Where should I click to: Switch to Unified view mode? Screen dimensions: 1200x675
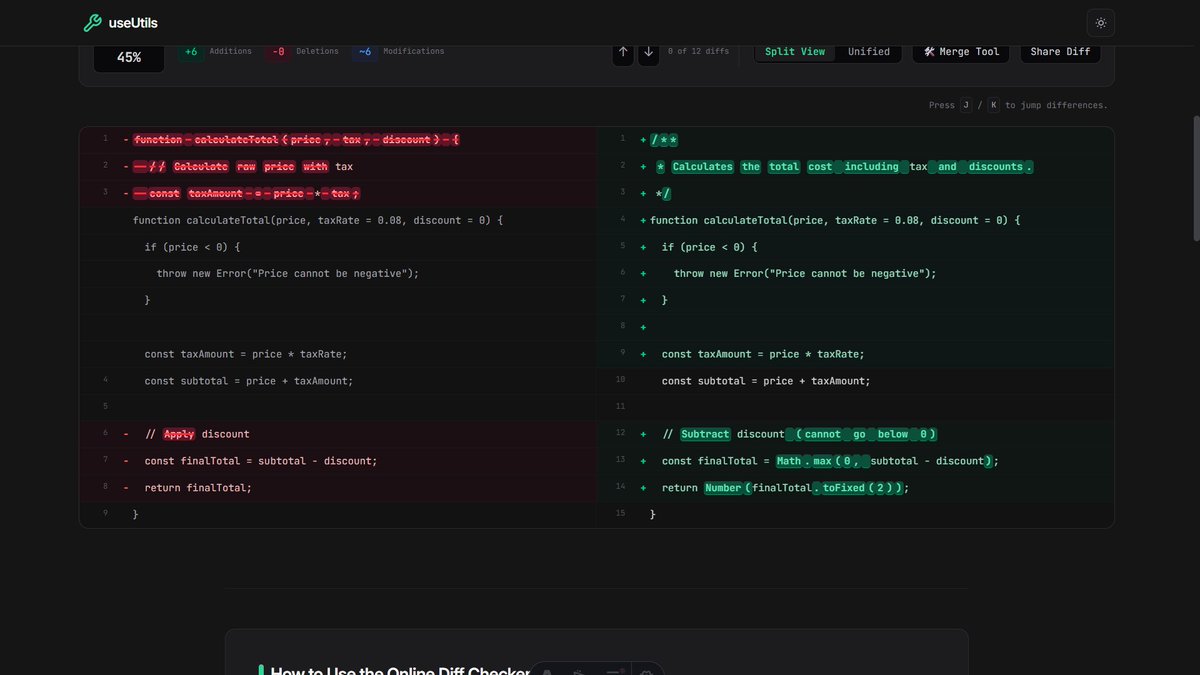(869, 52)
